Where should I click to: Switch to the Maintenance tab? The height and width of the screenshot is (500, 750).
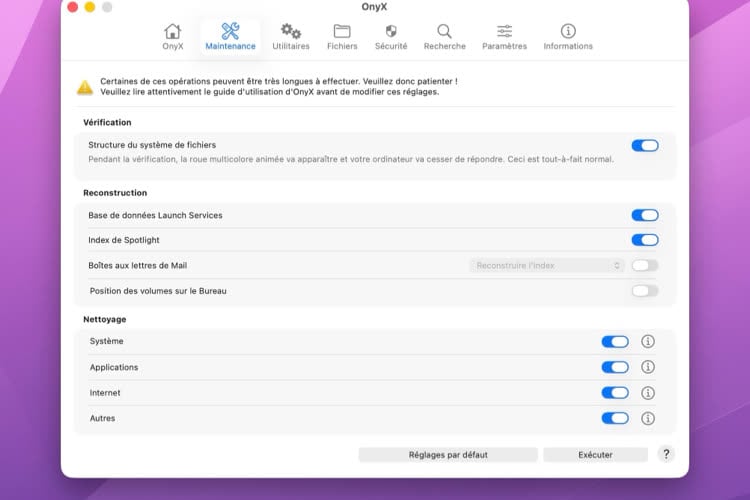[230, 37]
